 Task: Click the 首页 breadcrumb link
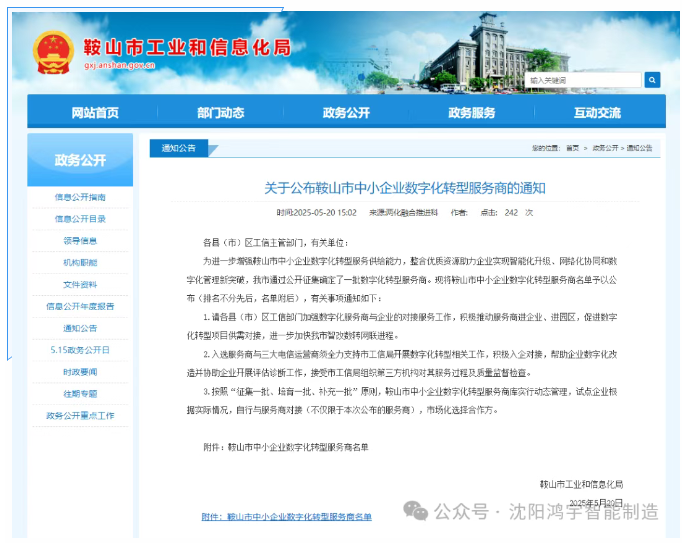pyautogui.click(x=572, y=148)
